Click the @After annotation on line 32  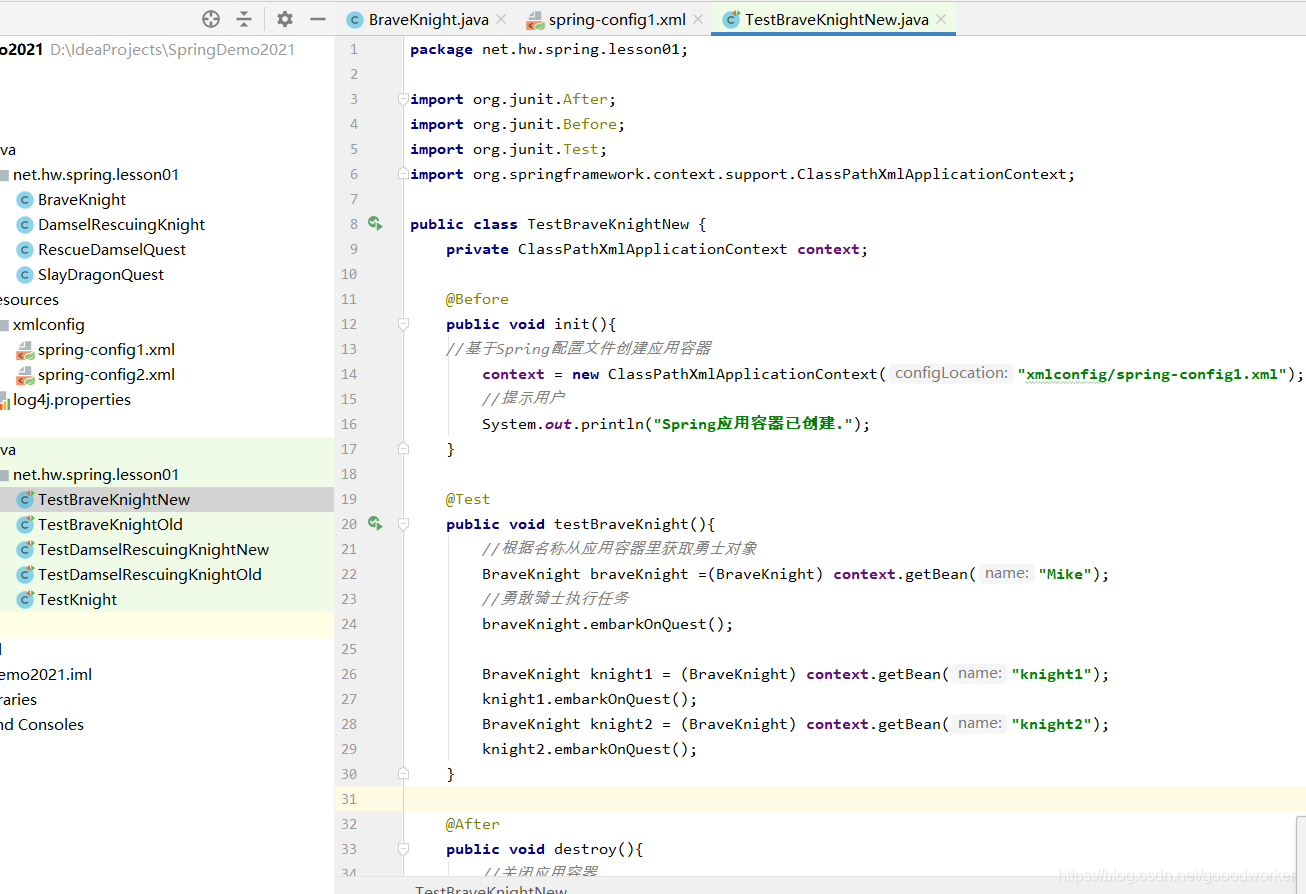click(x=473, y=824)
